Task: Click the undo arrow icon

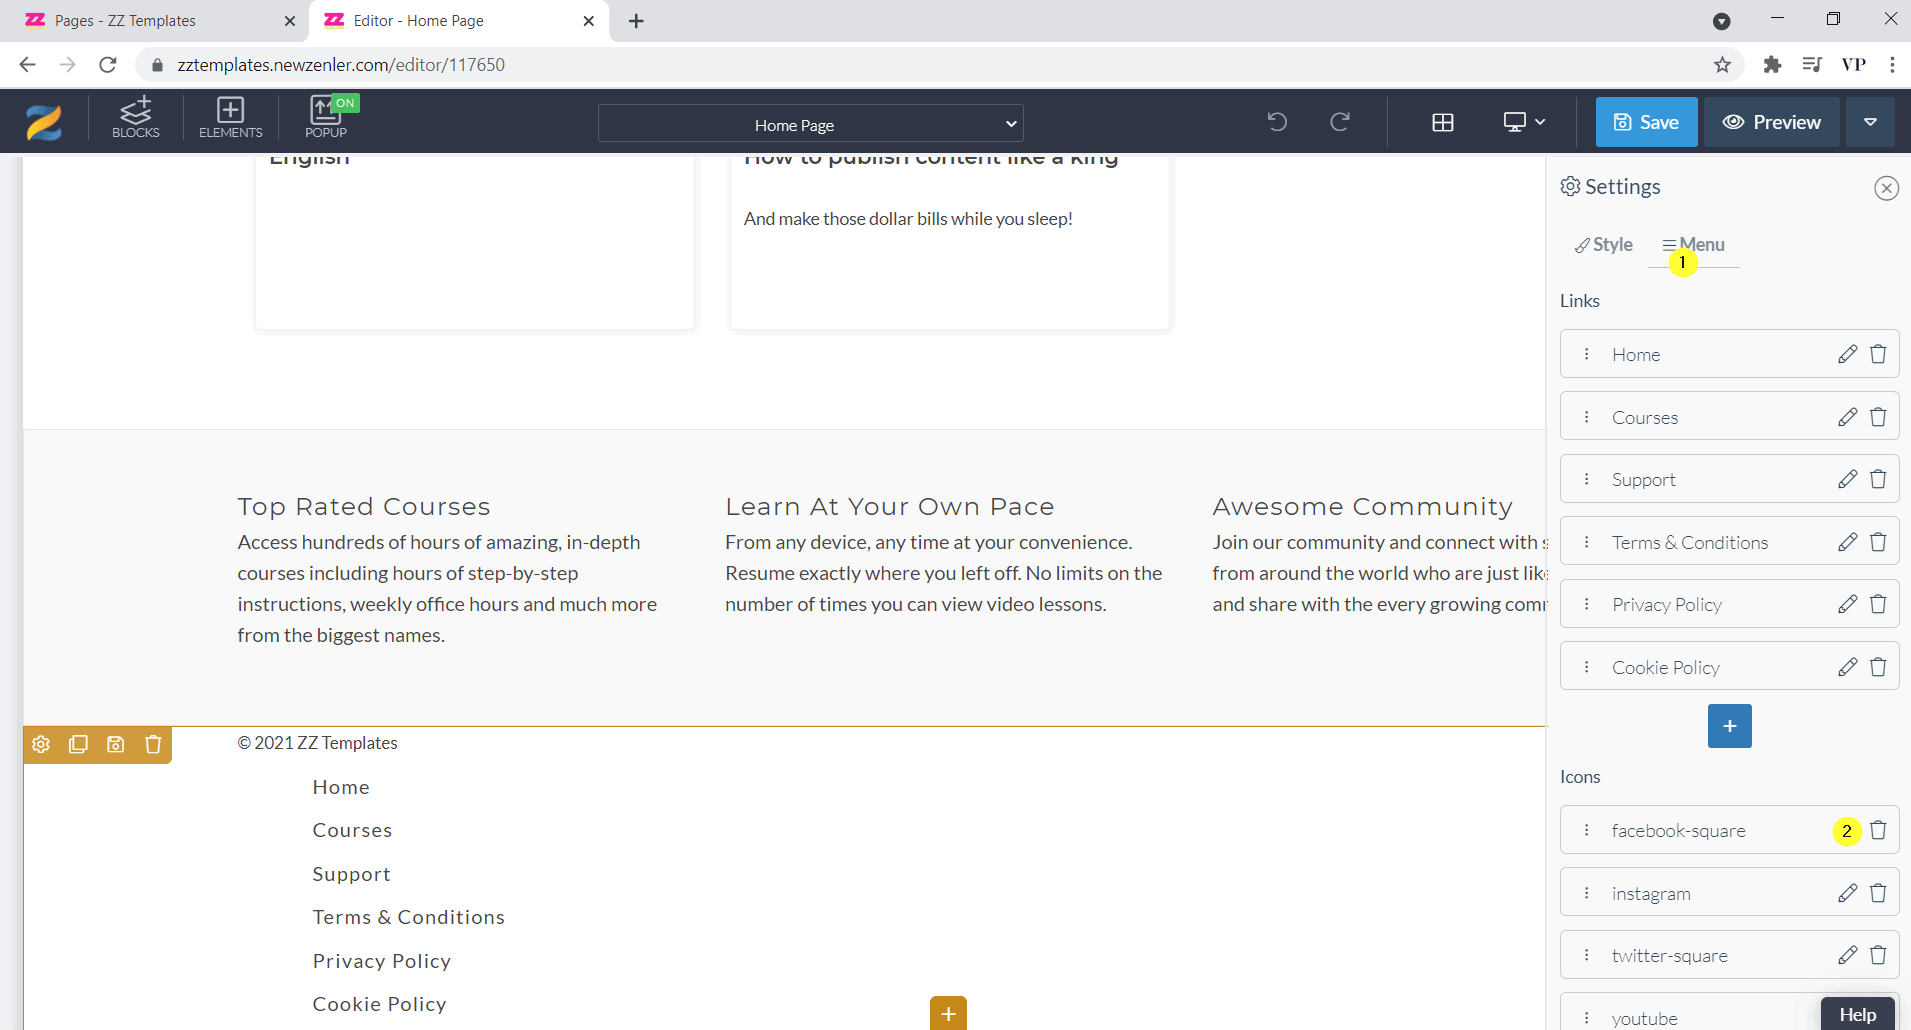Action: (x=1277, y=122)
